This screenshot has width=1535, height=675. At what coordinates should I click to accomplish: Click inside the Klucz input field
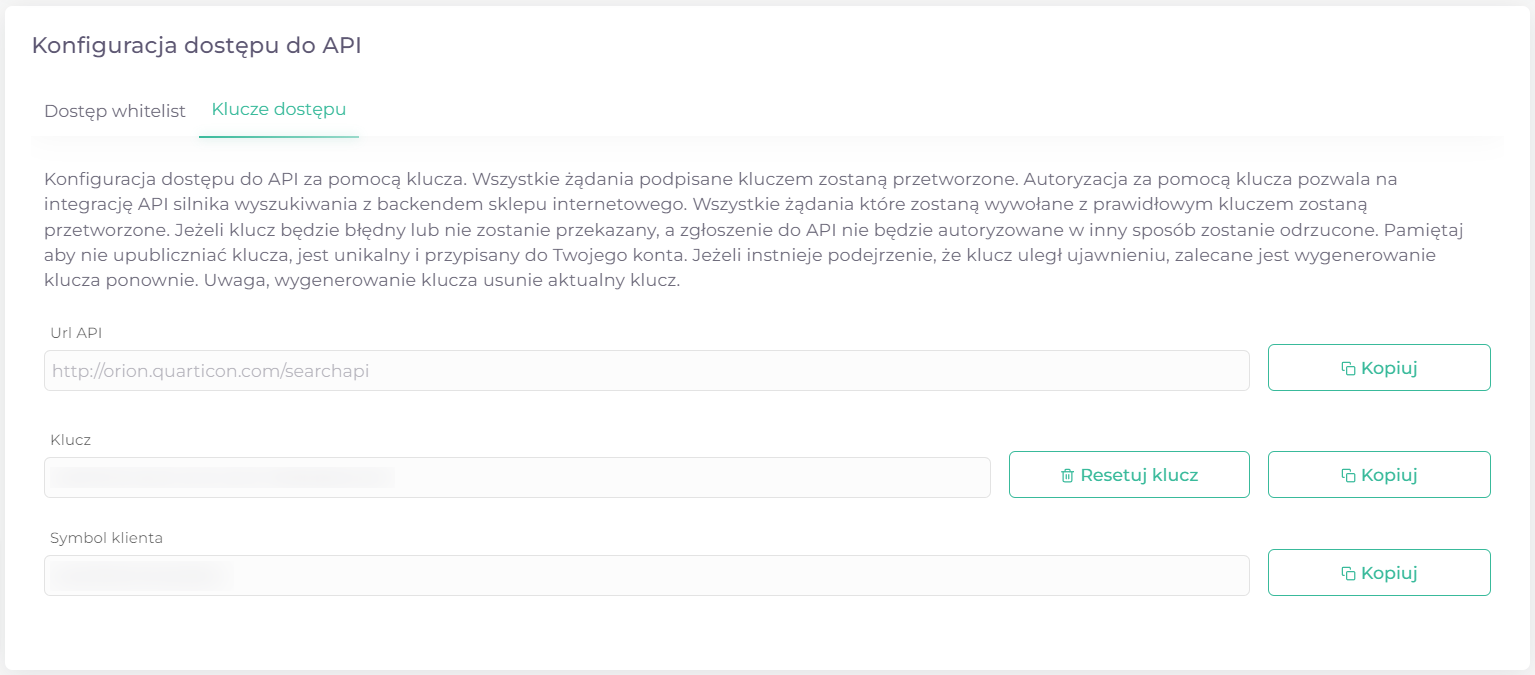click(x=517, y=478)
